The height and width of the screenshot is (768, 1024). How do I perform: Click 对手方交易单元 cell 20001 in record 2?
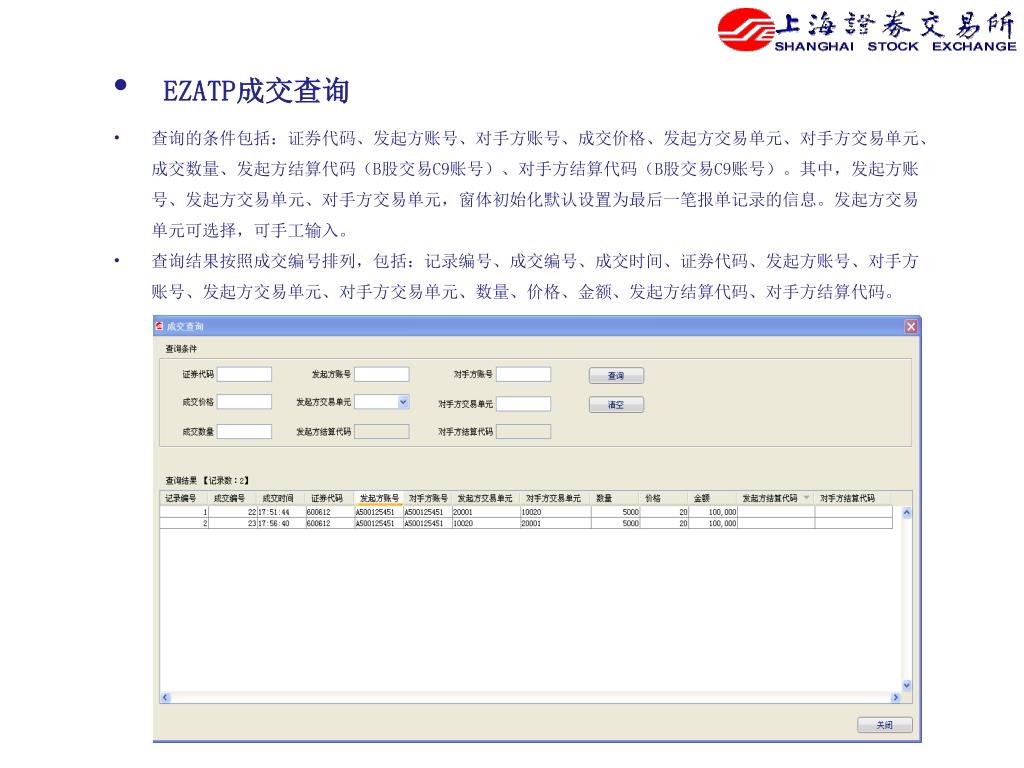tap(556, 523)
